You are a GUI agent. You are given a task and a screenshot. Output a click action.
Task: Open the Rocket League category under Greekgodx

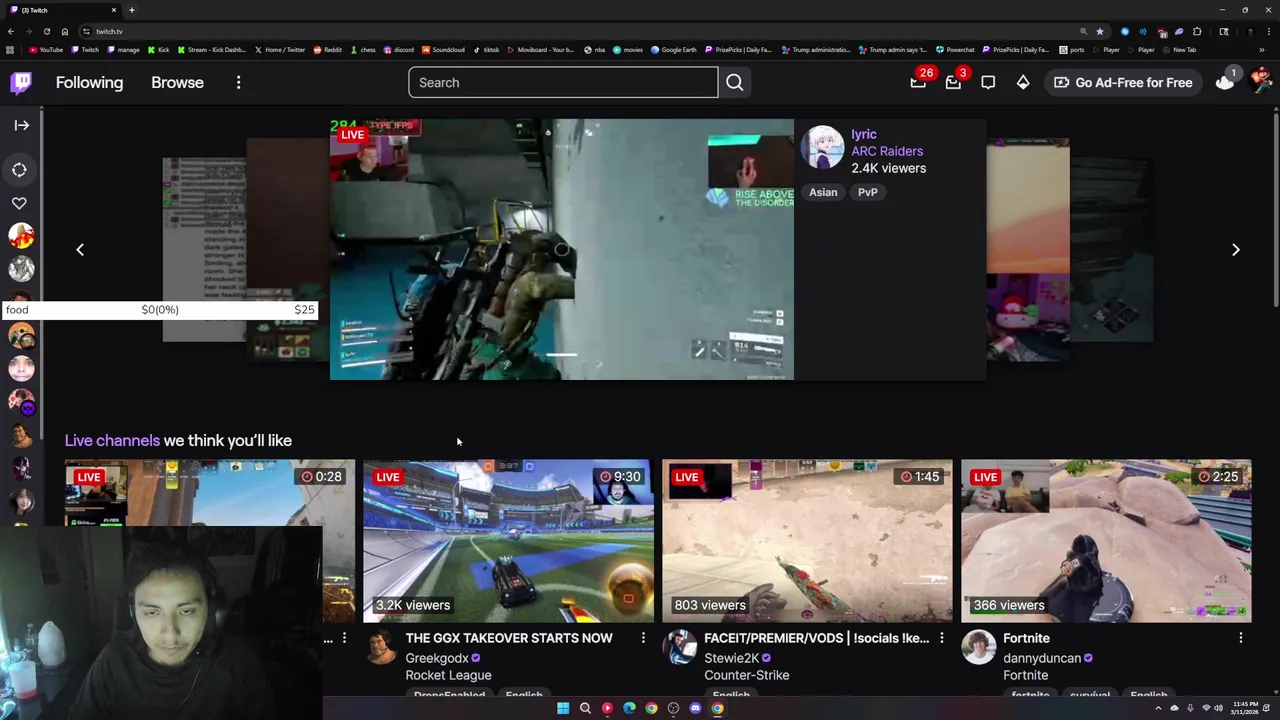coord(448,675)
